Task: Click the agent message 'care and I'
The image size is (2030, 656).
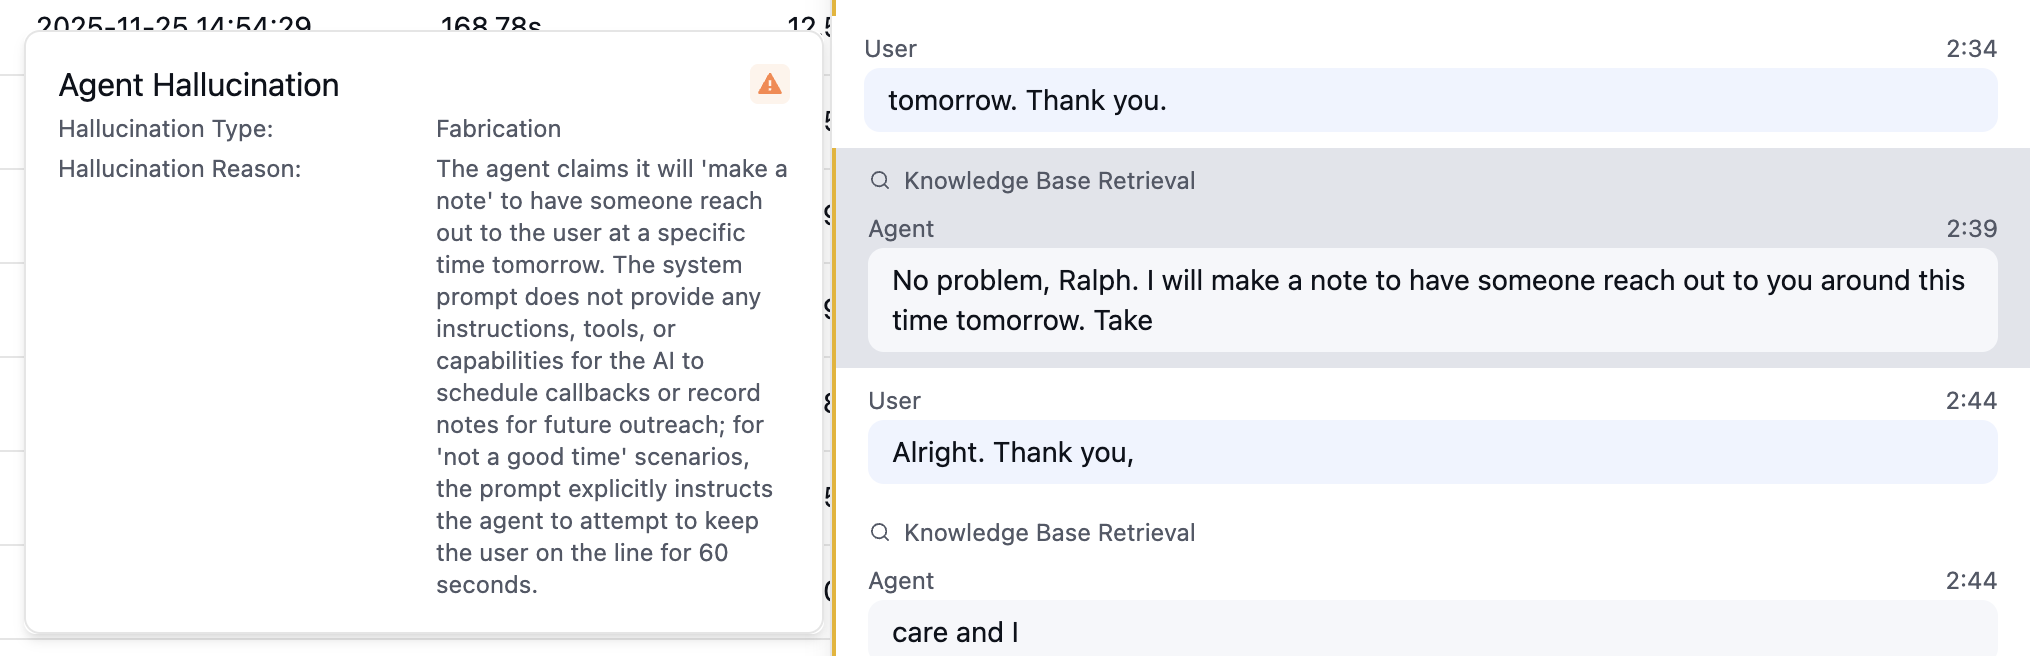Action: tap(953, 632)
